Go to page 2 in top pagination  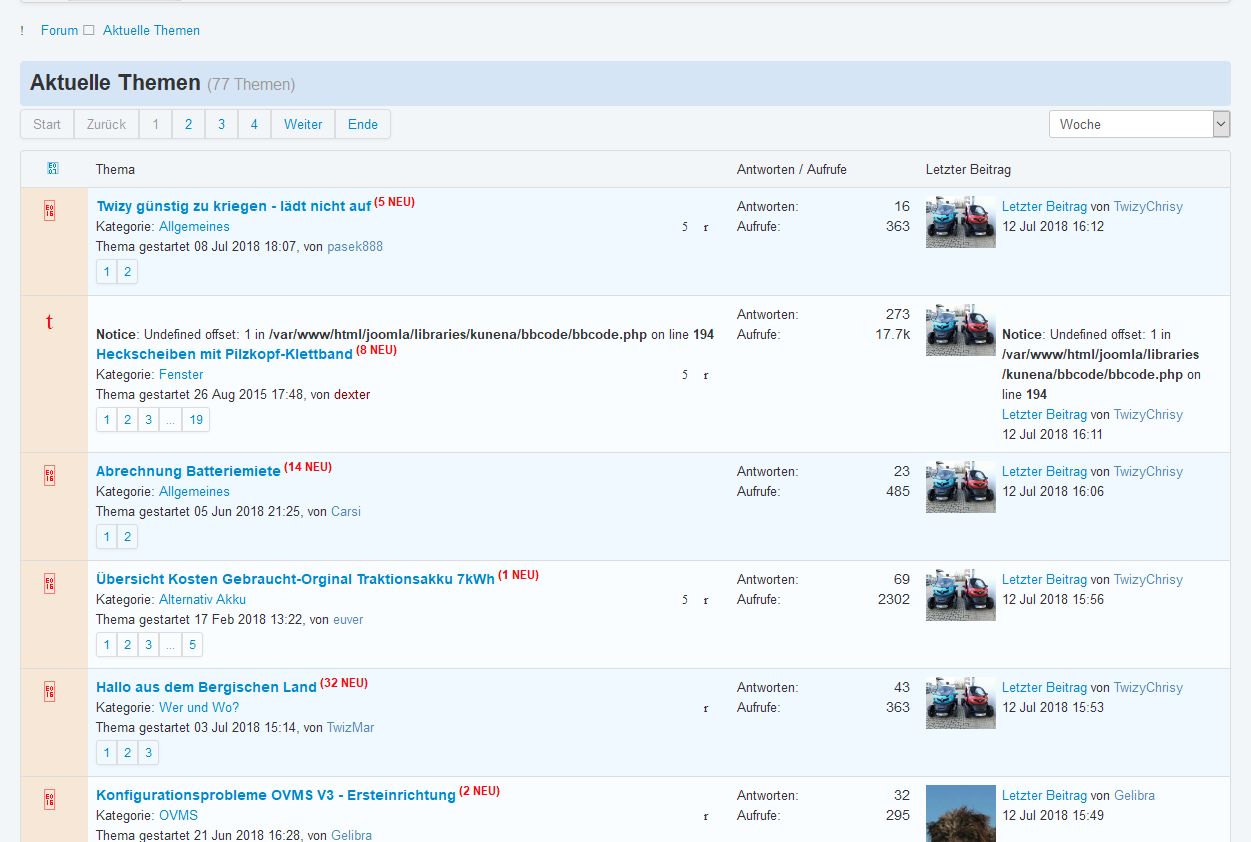click(x=188, y=124)
